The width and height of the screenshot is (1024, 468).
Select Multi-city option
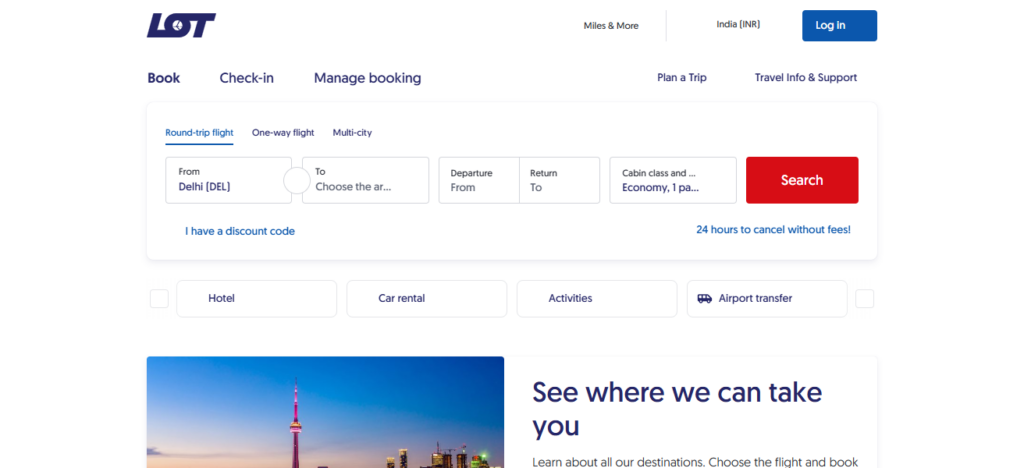352,133
